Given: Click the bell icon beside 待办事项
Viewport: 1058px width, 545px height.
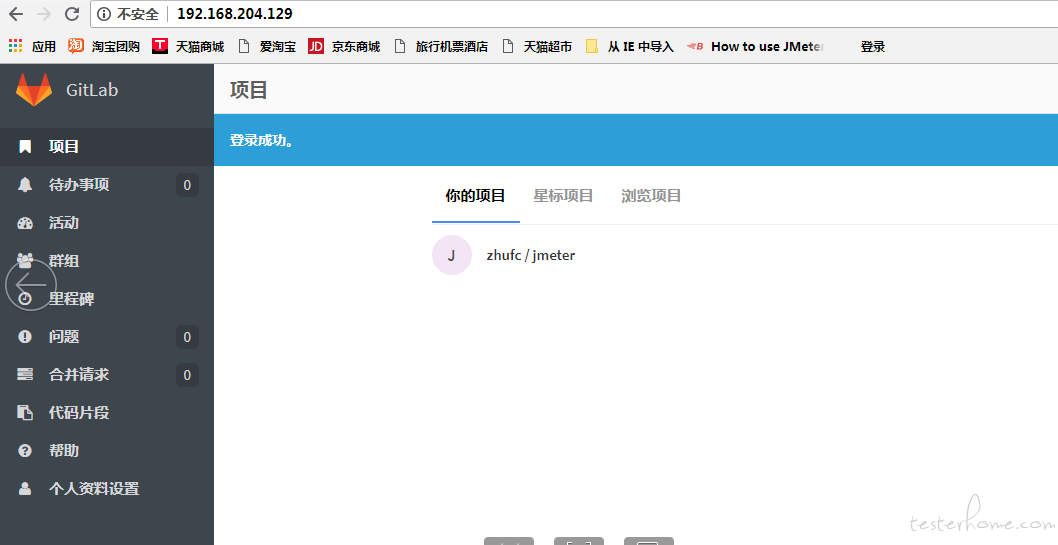Looking at the screenshot, I should click(x=25, y=185).
